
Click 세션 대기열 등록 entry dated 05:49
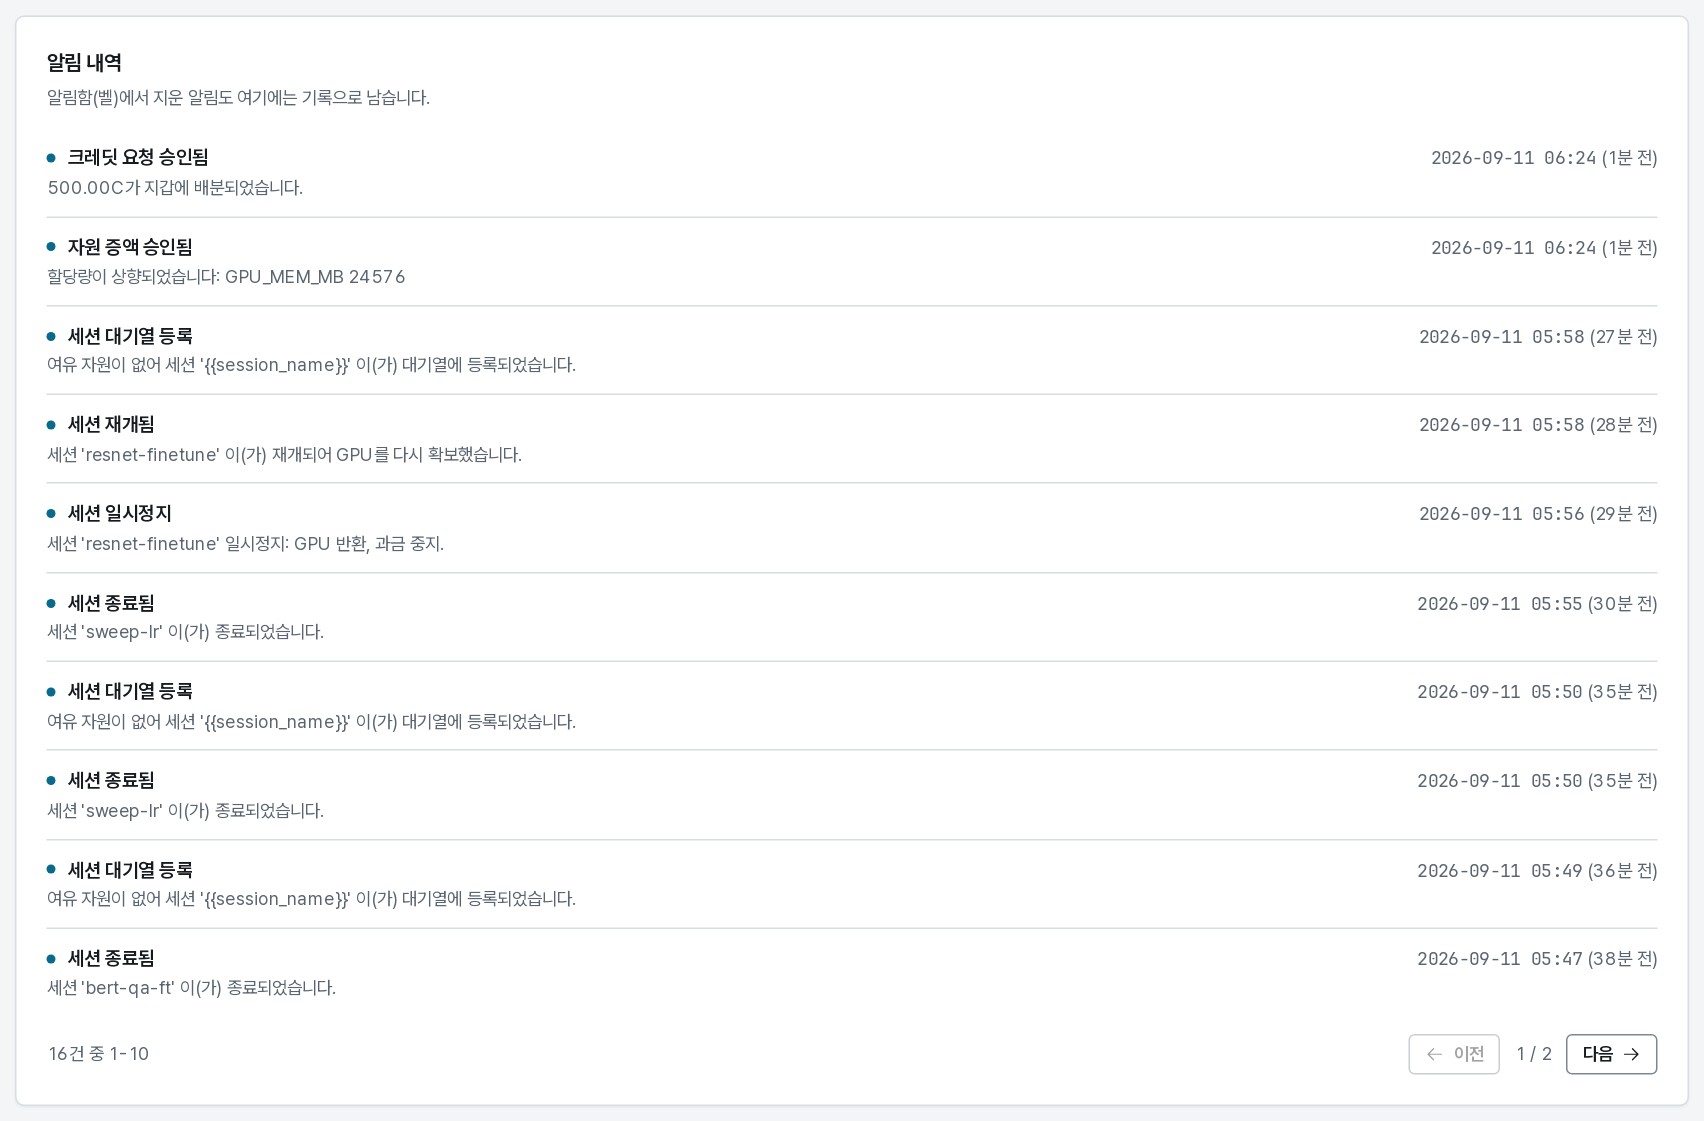click(851, 884)
